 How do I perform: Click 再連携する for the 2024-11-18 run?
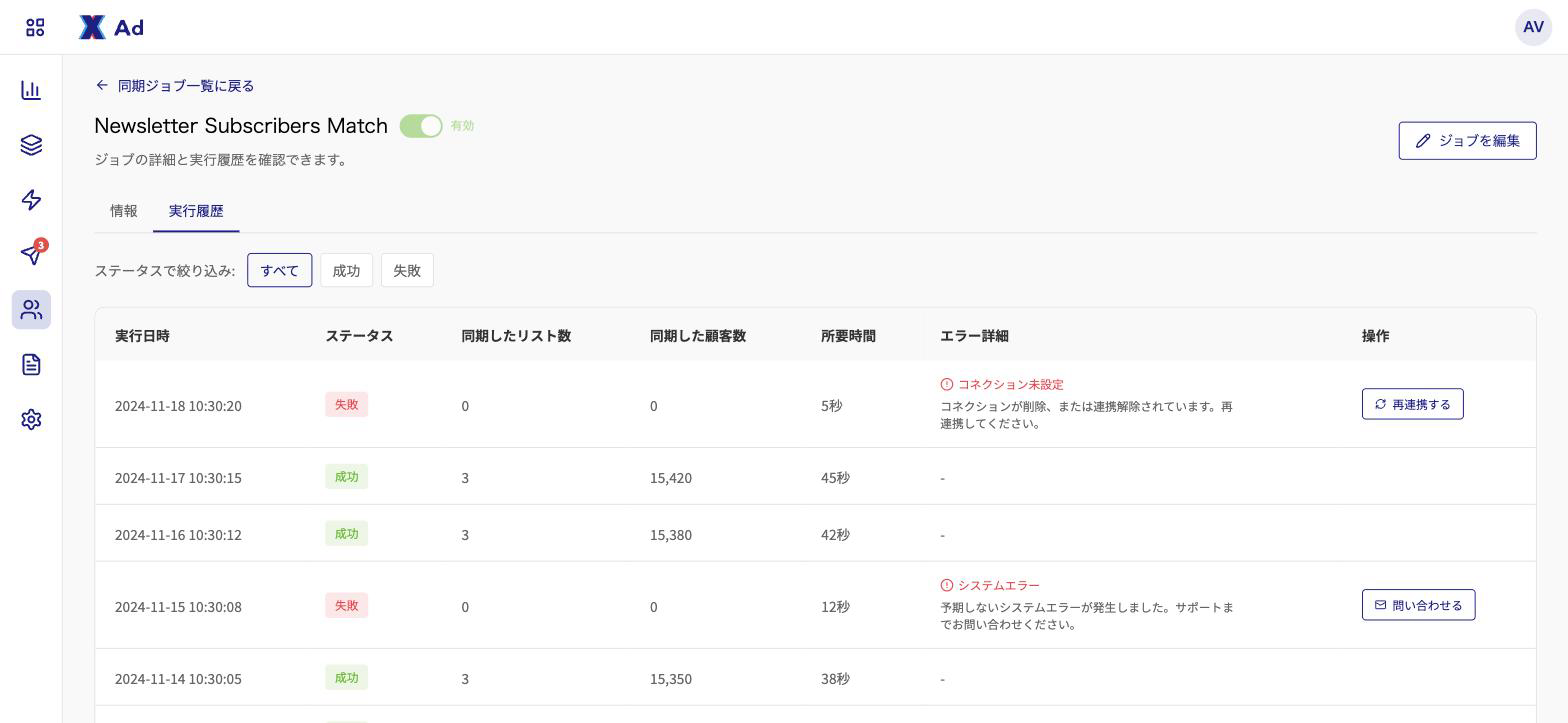point(1412,404)
